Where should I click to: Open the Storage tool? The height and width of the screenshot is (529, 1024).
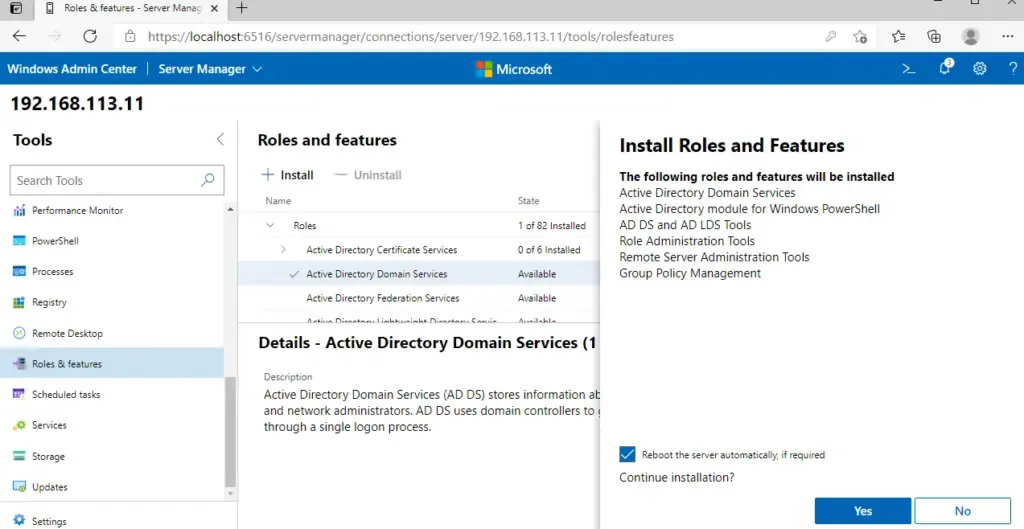48,457
